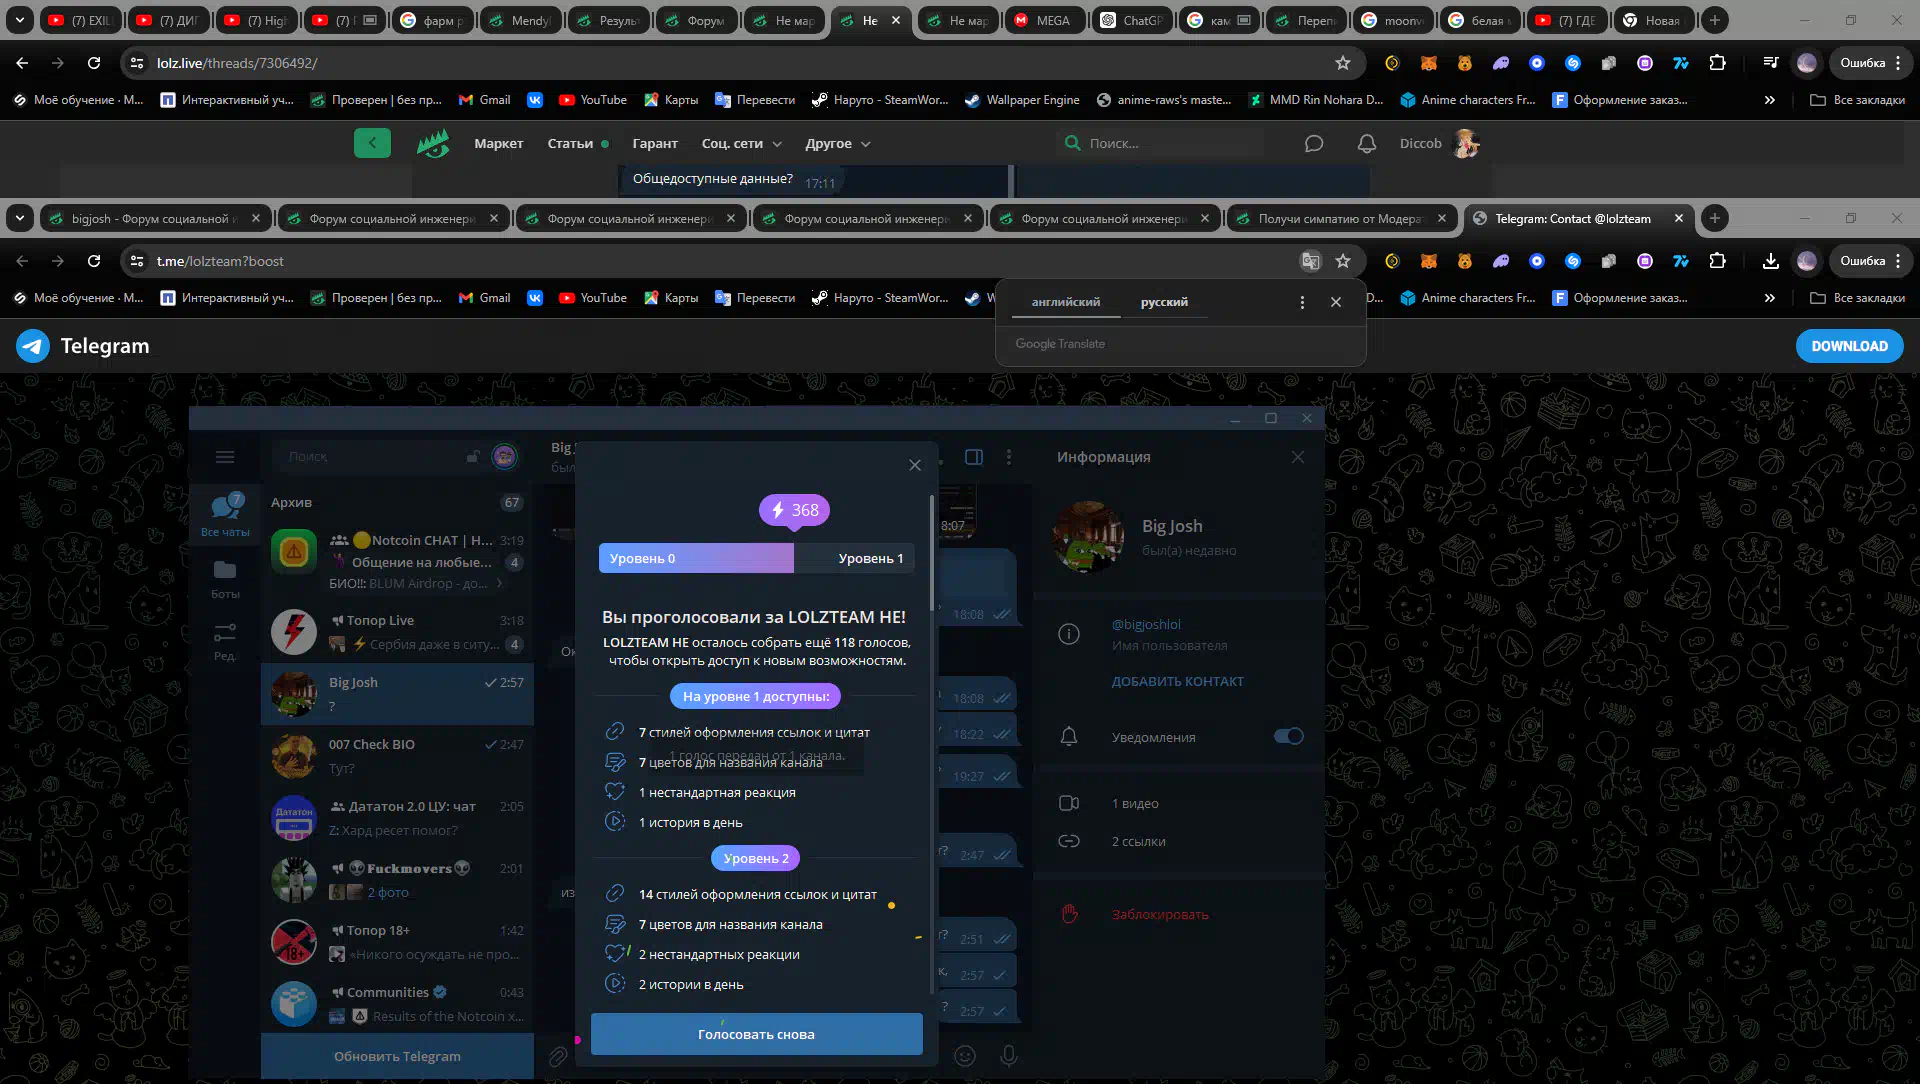Open the '007 Check BIO' chat
Image resolution: width=1920 pixels, height=1084 pixels.
(397, 756)
